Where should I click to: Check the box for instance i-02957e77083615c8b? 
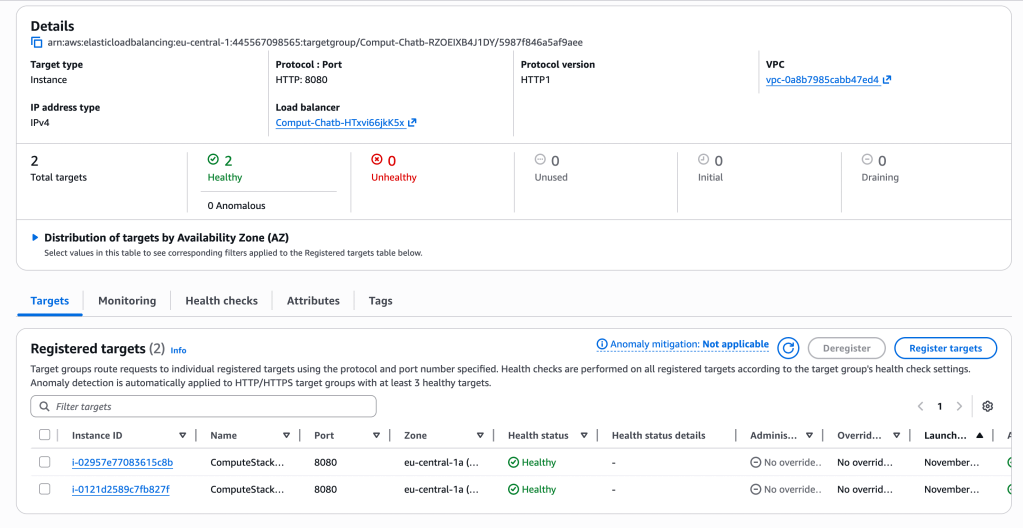click(x=44, y=462)
